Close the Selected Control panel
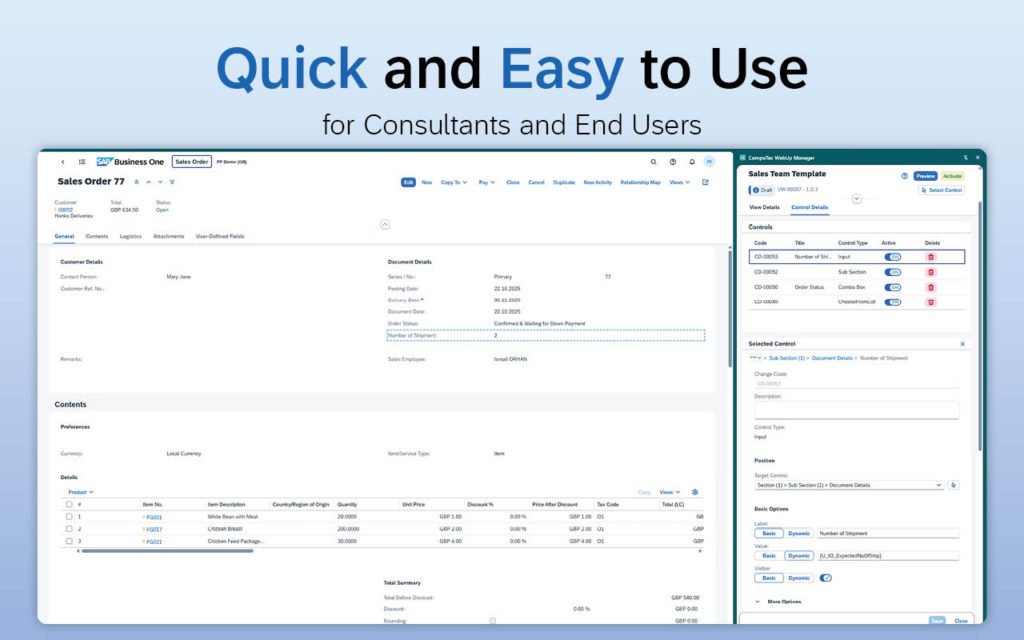Image resolution: width=1024 pixels, height=640 pixels. [x=962, y=343]
